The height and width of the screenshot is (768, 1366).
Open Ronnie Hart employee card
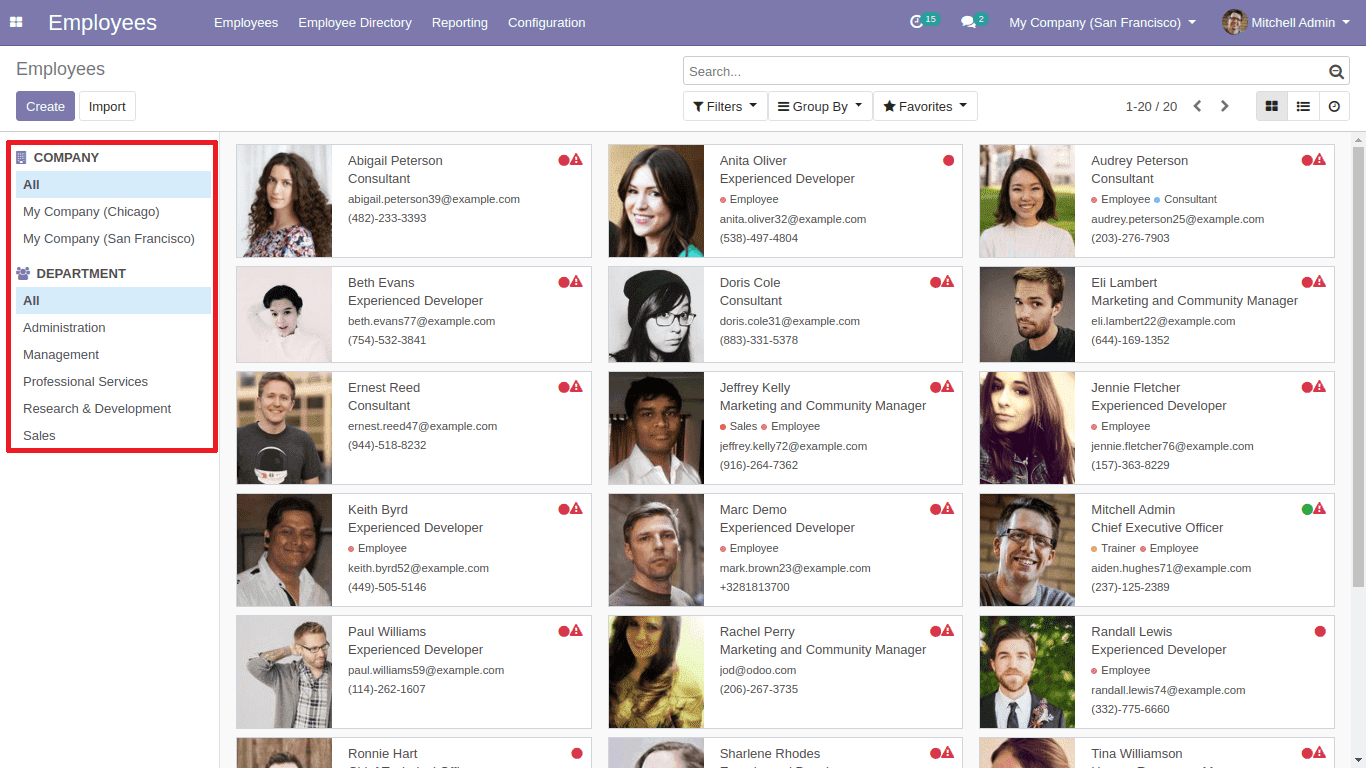click(414, 753)
